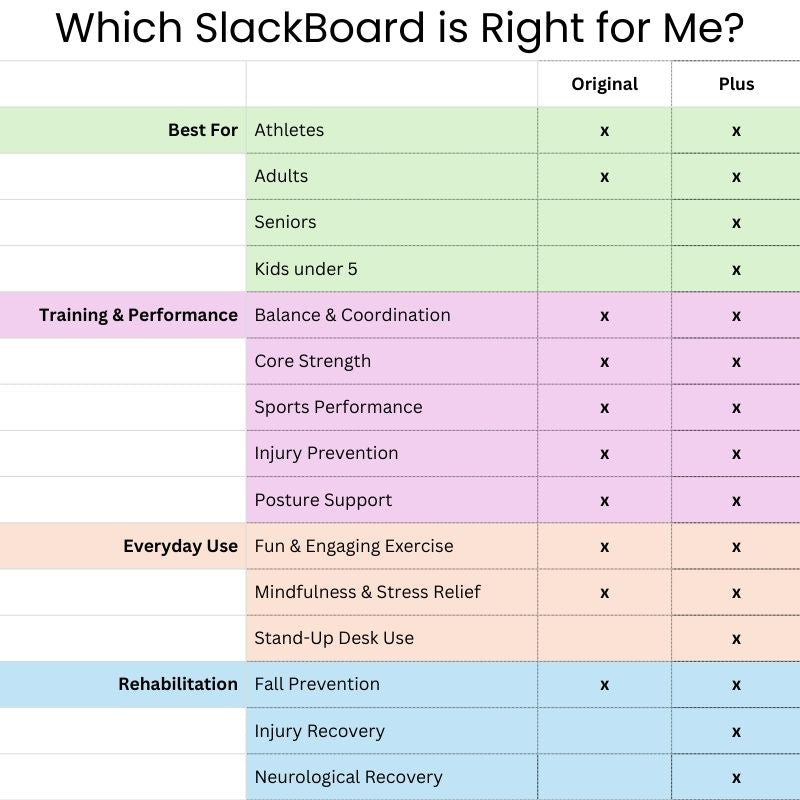Select the Neurological Recovery row label
800x800 pixels.
click(348, 777)
